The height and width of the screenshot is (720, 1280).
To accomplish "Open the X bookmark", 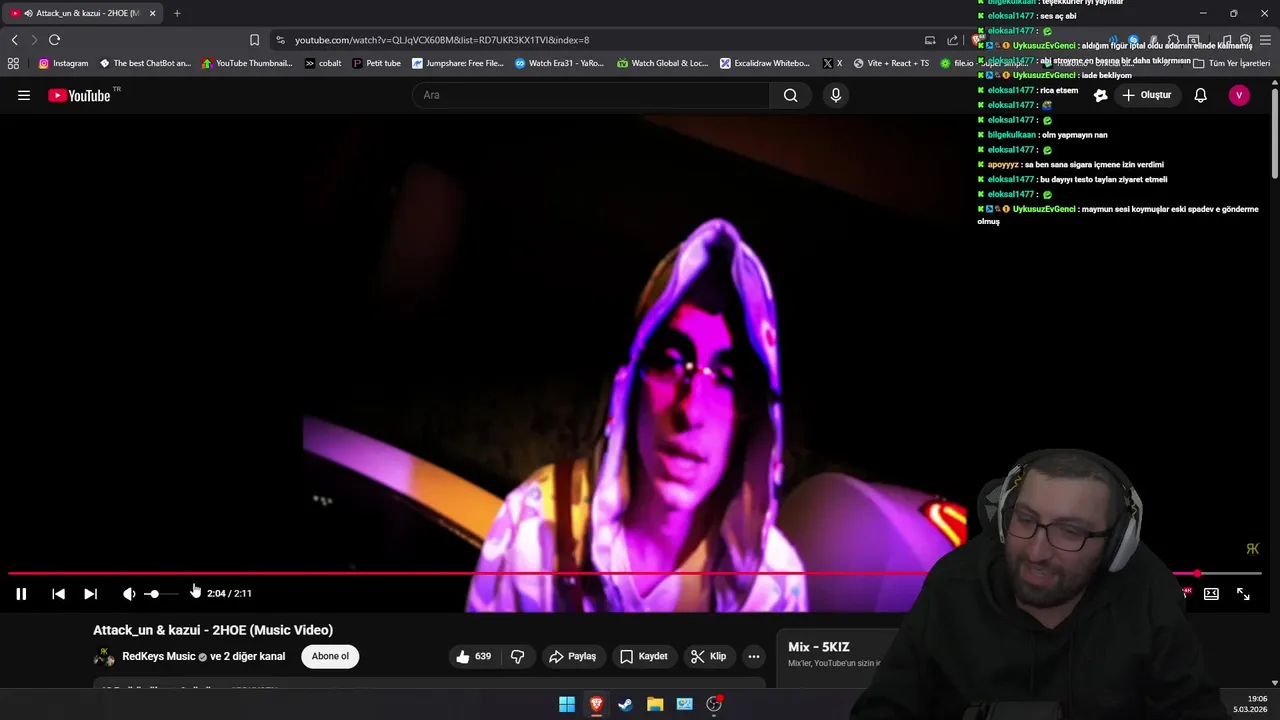I will tap(832, 63).
